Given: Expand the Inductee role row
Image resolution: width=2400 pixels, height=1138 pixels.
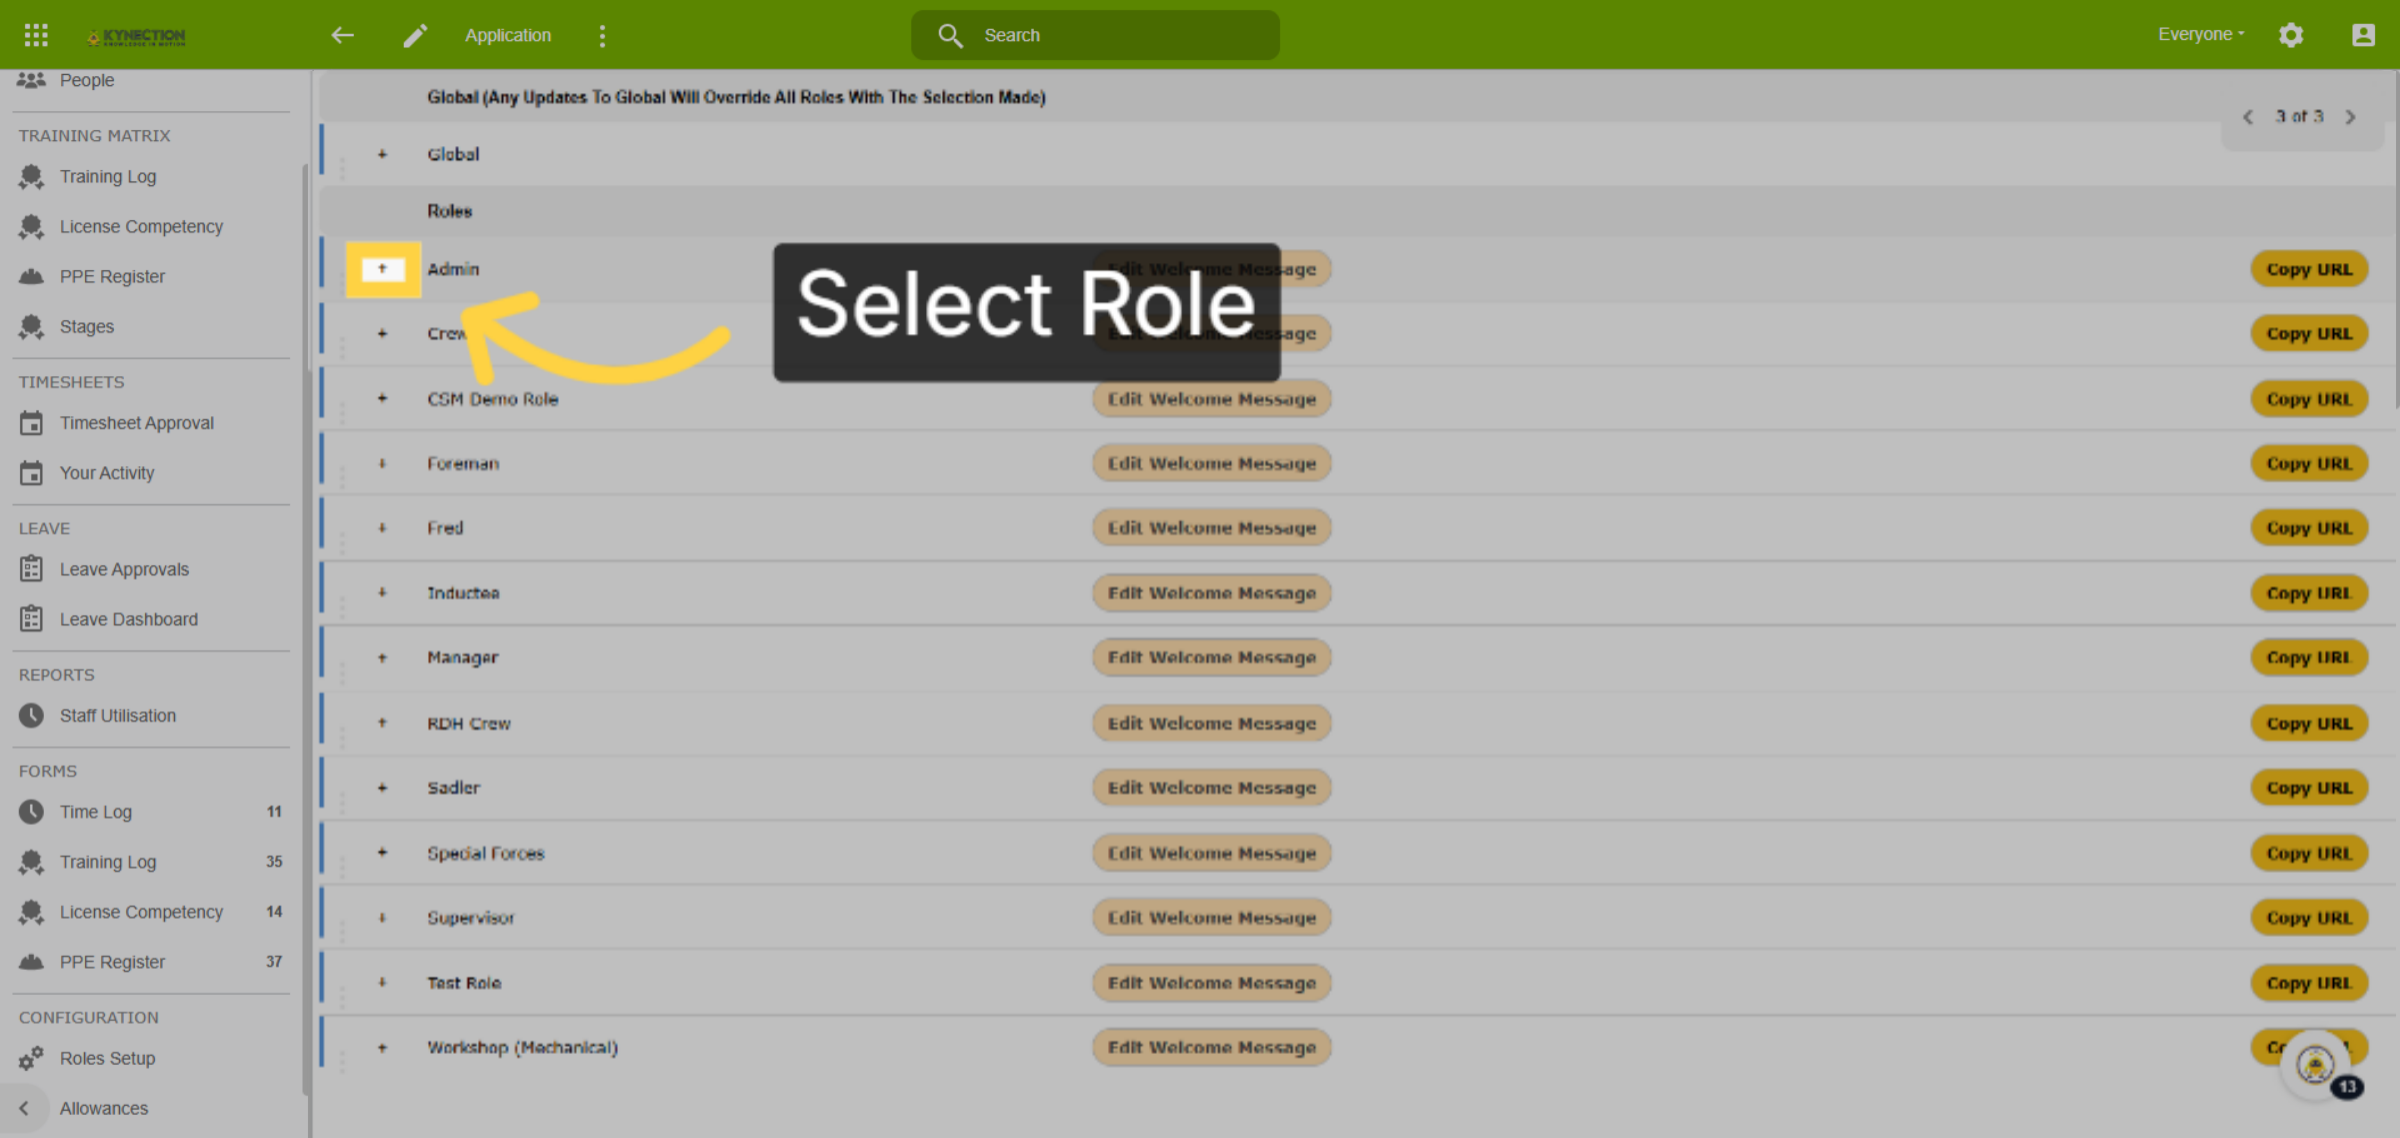Looking at the screenshot, I should [382, 593].
